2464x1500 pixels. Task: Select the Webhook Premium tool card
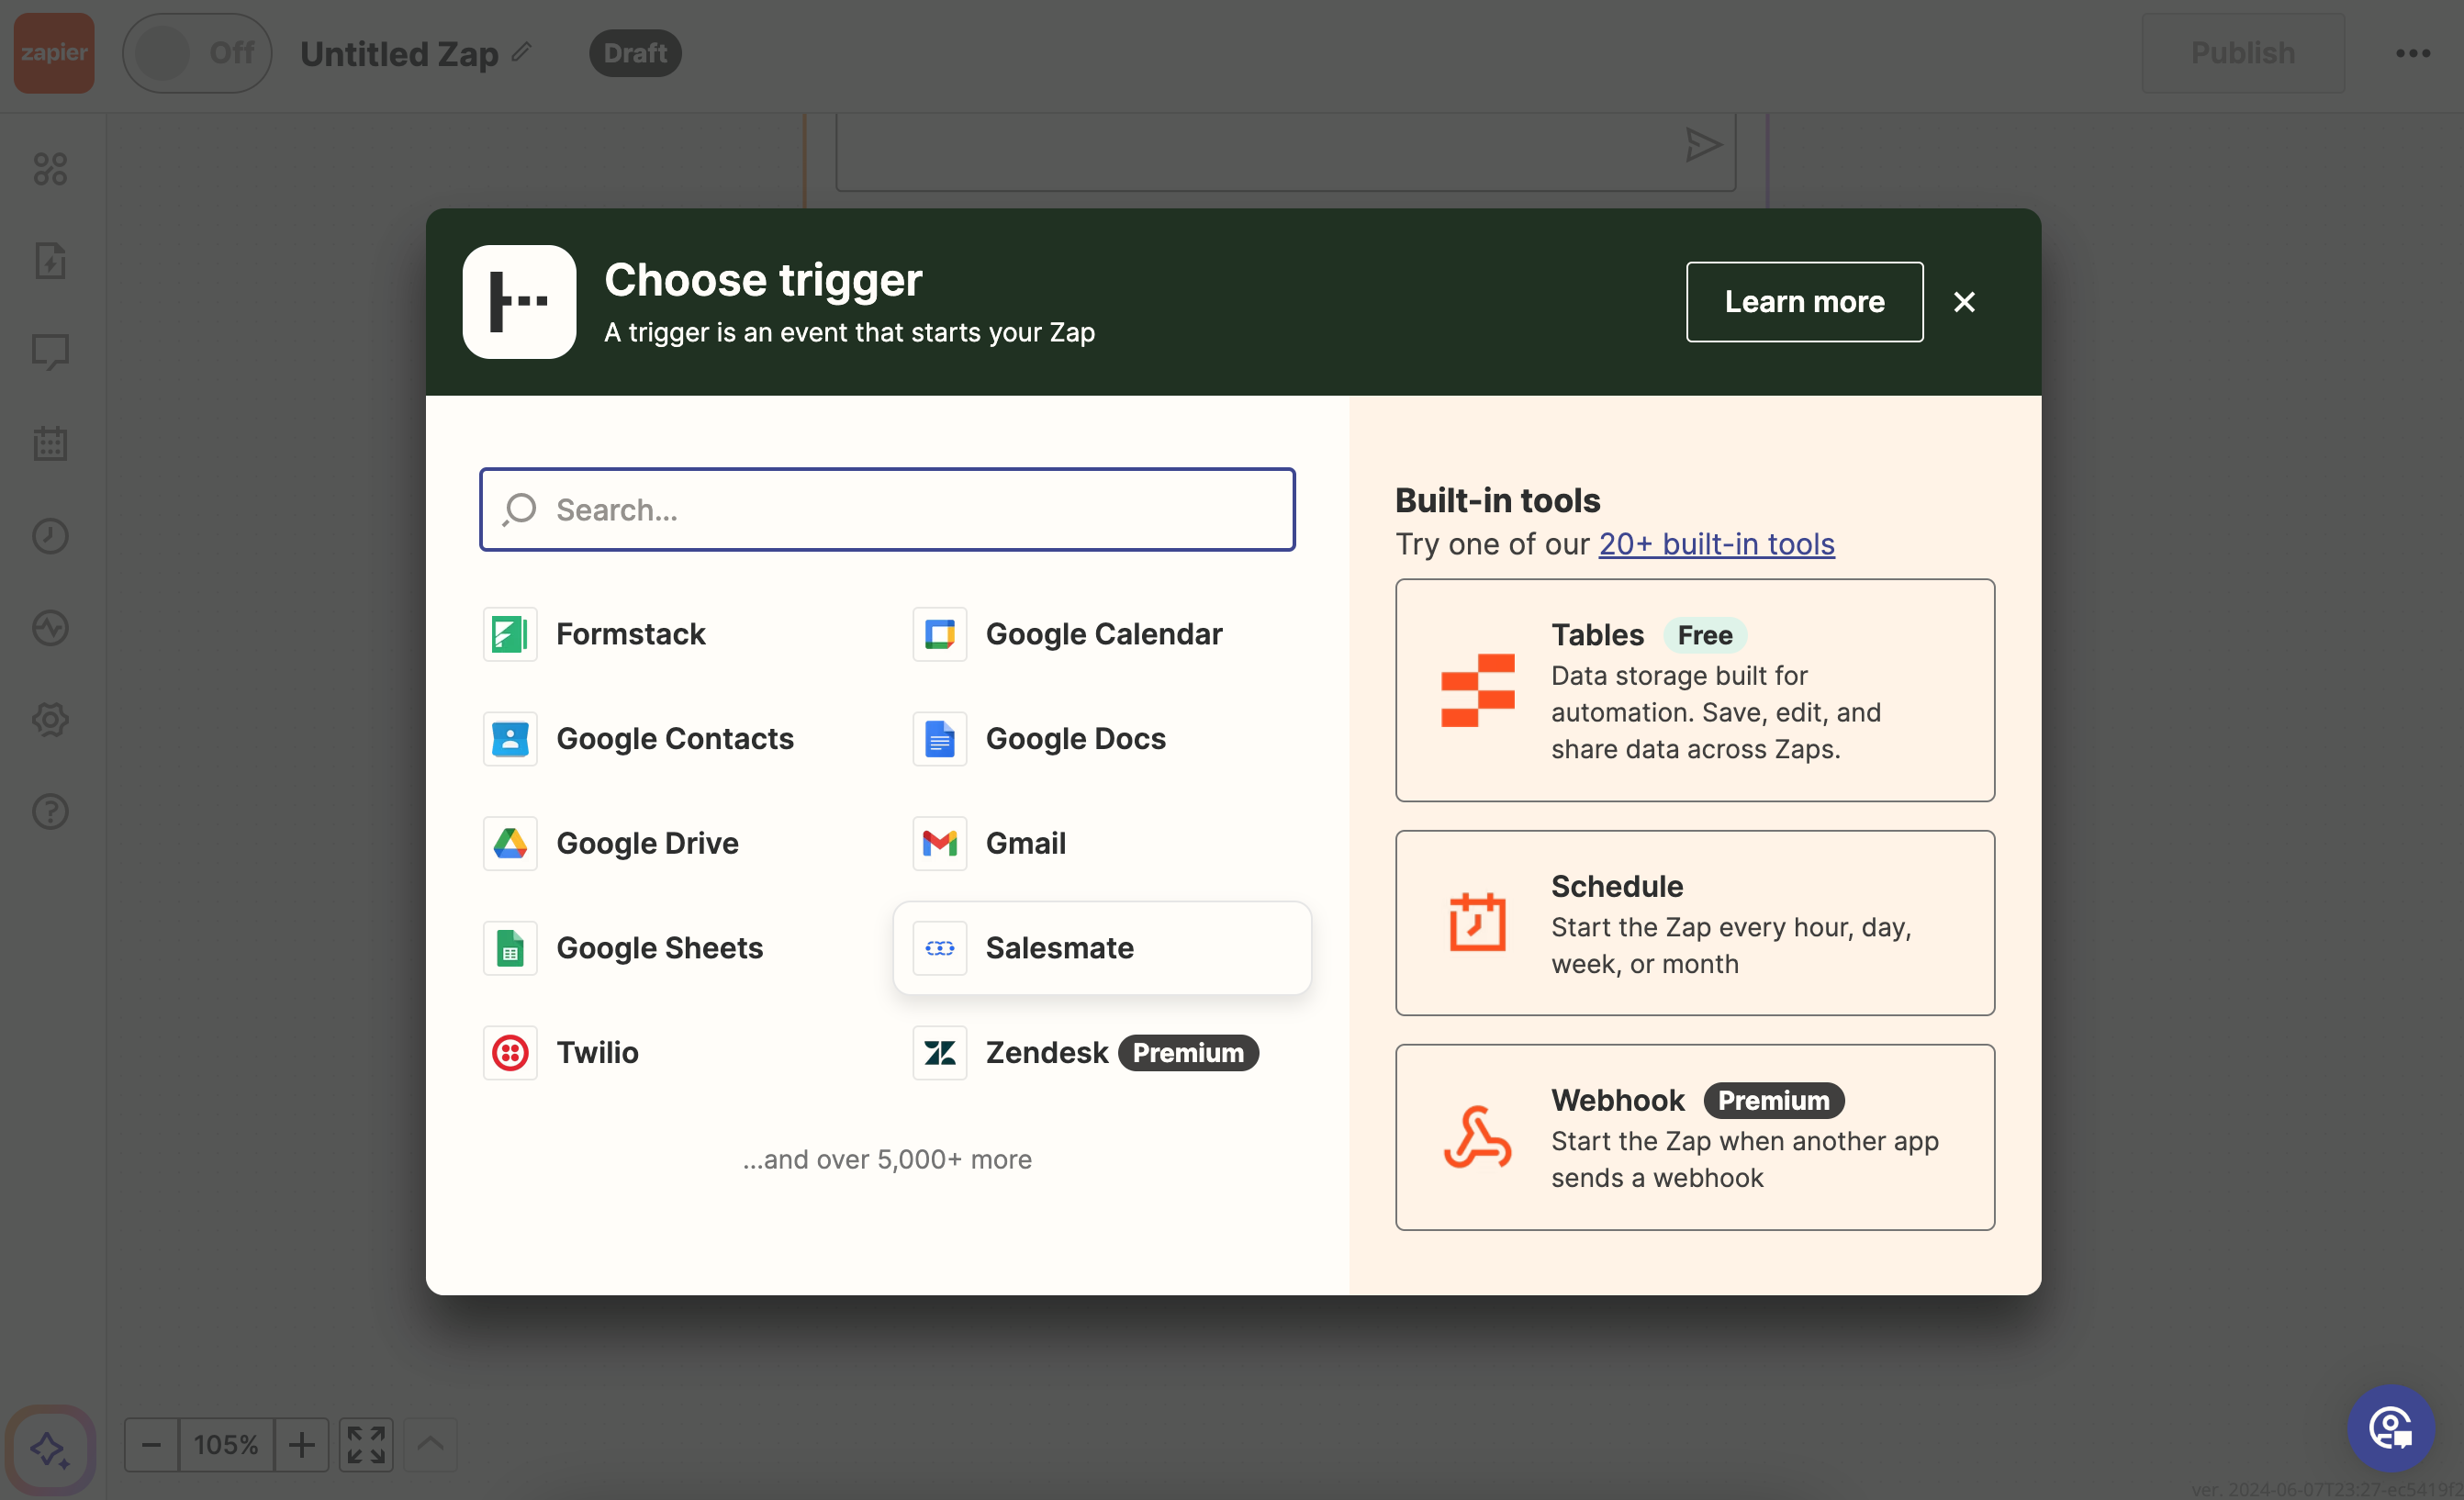(1694, 1137)
